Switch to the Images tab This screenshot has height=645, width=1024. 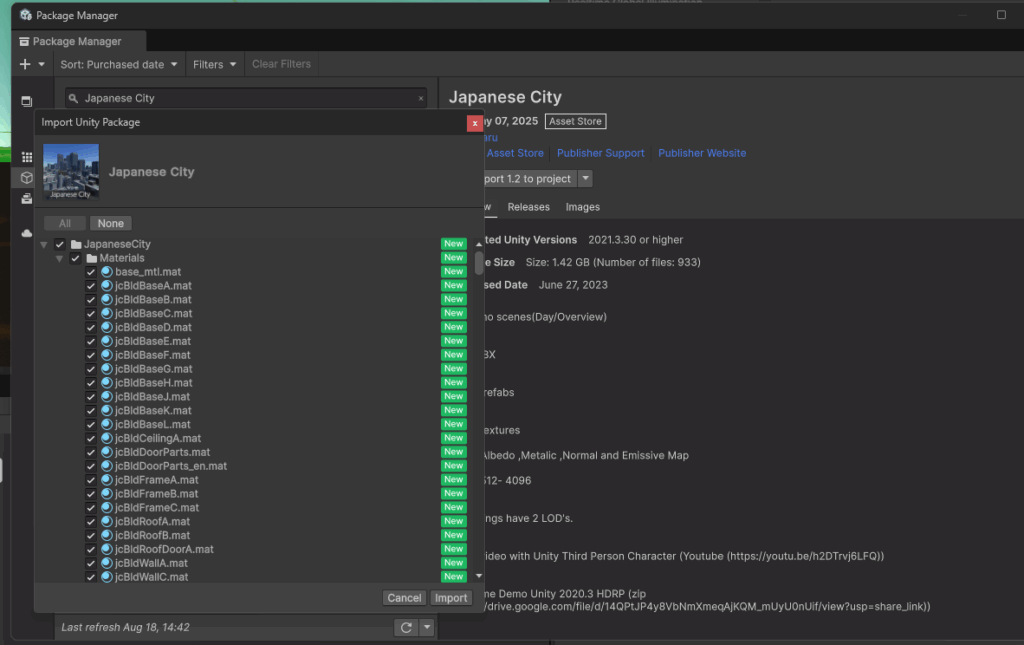[583, 207]
